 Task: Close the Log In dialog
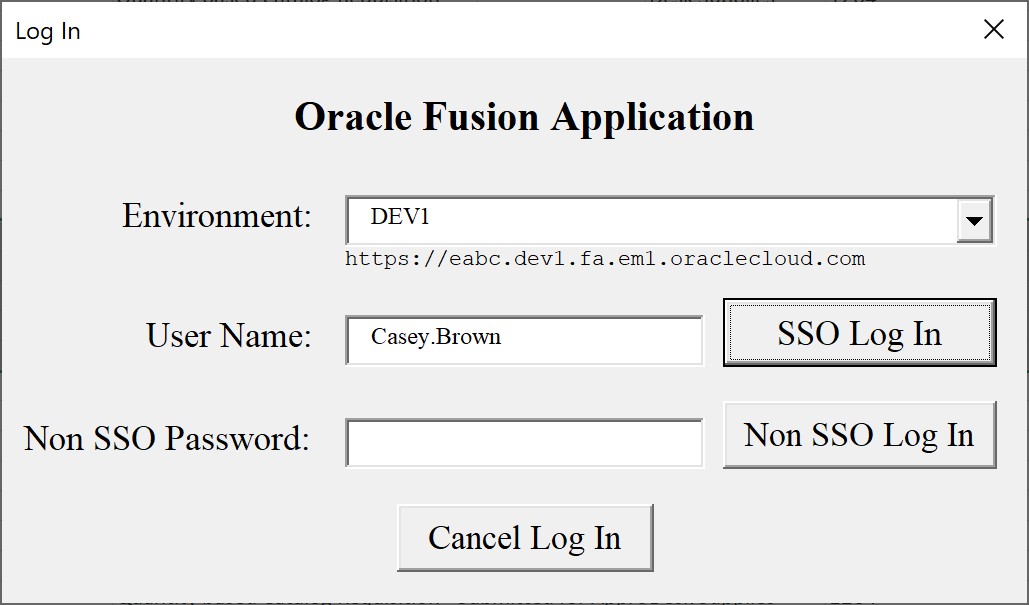click(993, 29)
